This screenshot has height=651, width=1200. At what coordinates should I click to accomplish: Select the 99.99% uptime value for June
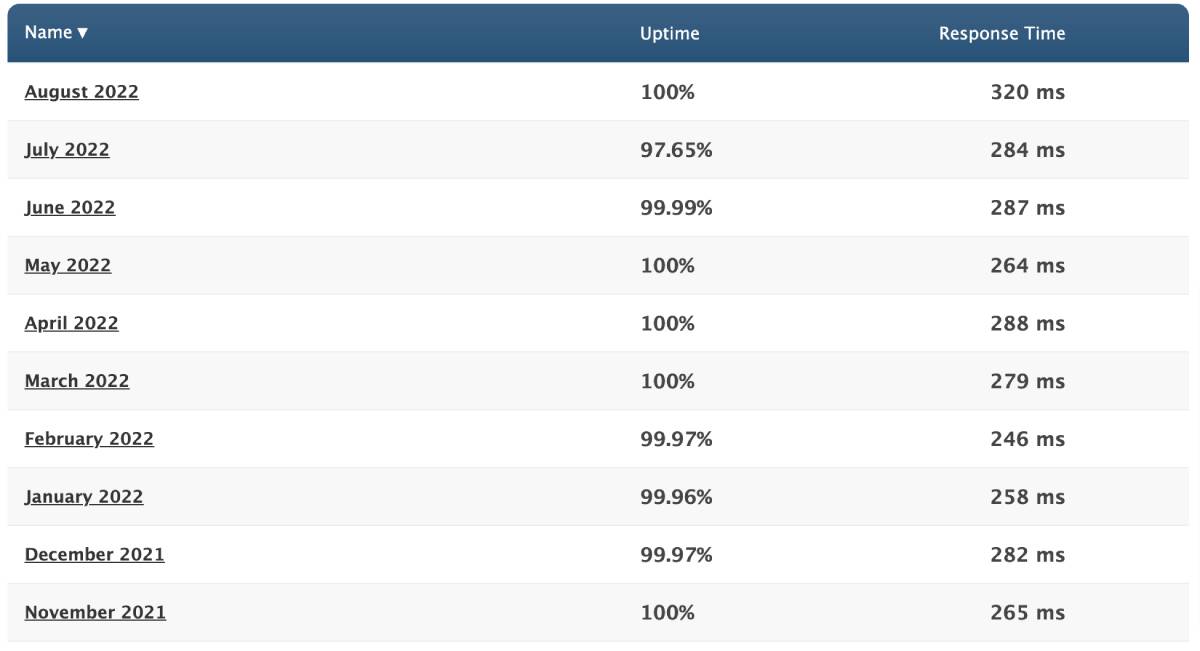pyautogui.click(x=676, y=208)
